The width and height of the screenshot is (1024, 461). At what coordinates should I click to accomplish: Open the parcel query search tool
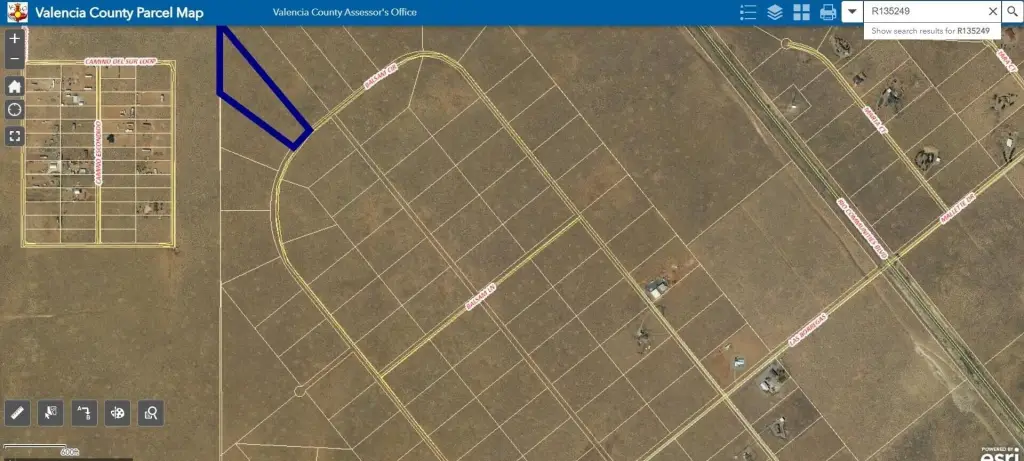click(151, 412)
